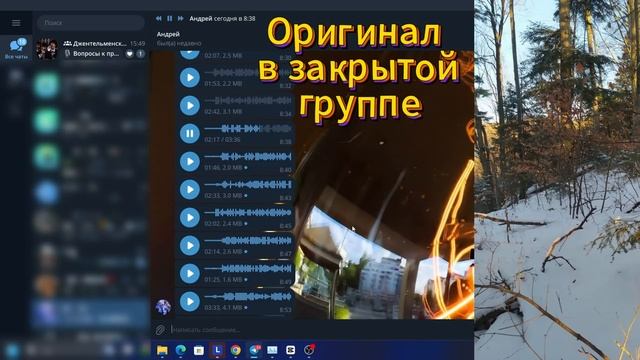The image size is (640, 360).
Task: Click the search field above the chat list
Action: pos(91,23)
